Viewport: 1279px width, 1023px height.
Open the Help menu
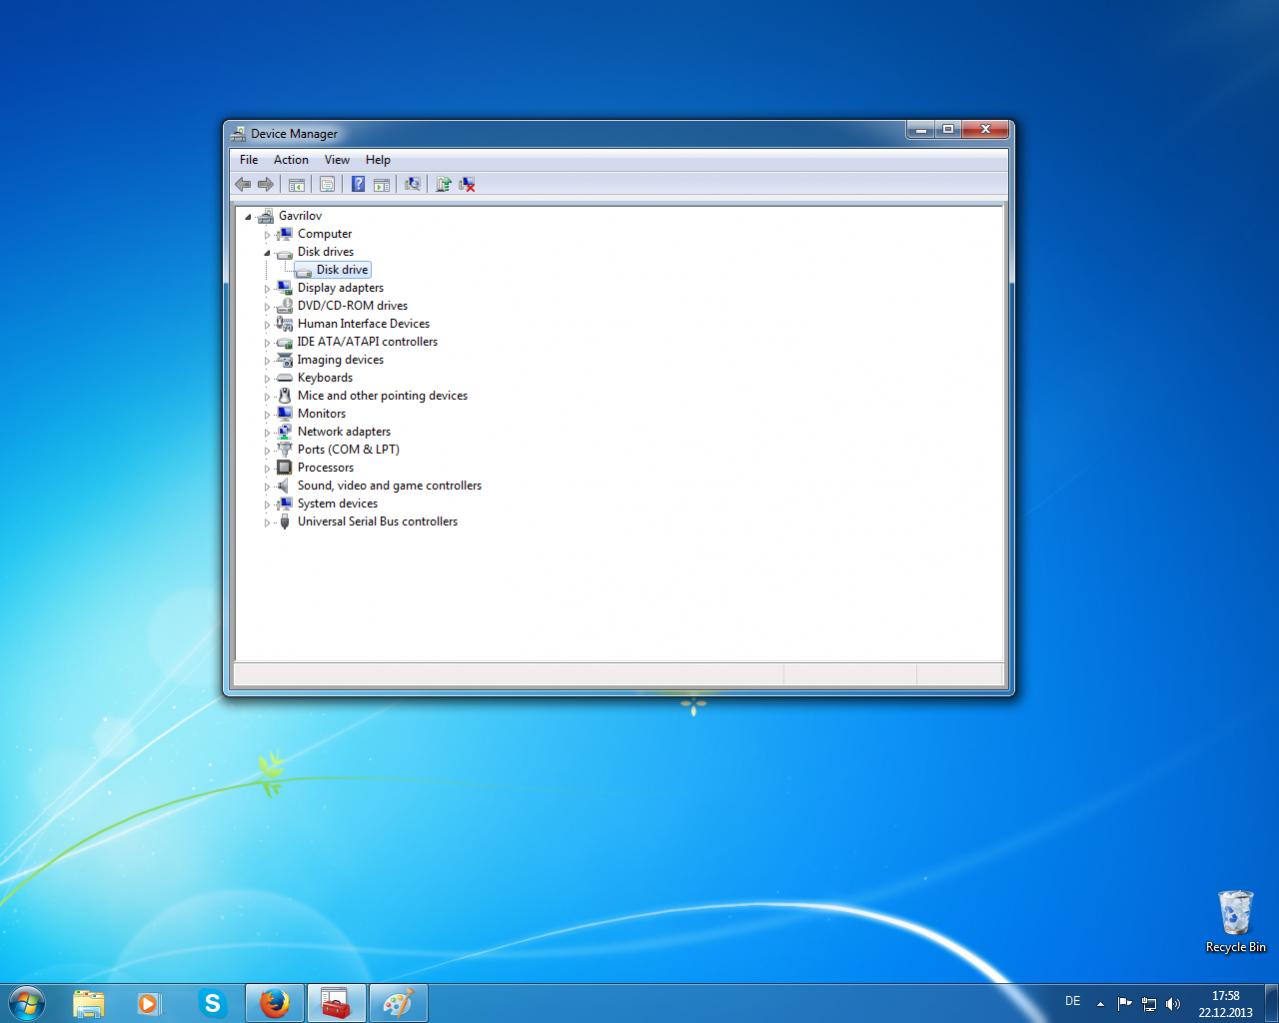click(x=378, y=160)
